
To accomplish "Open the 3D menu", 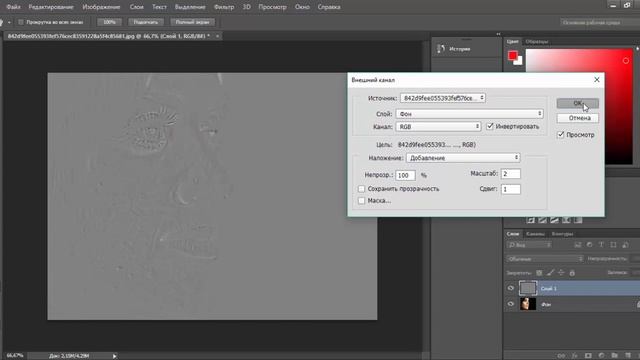I will pos(247,7).
